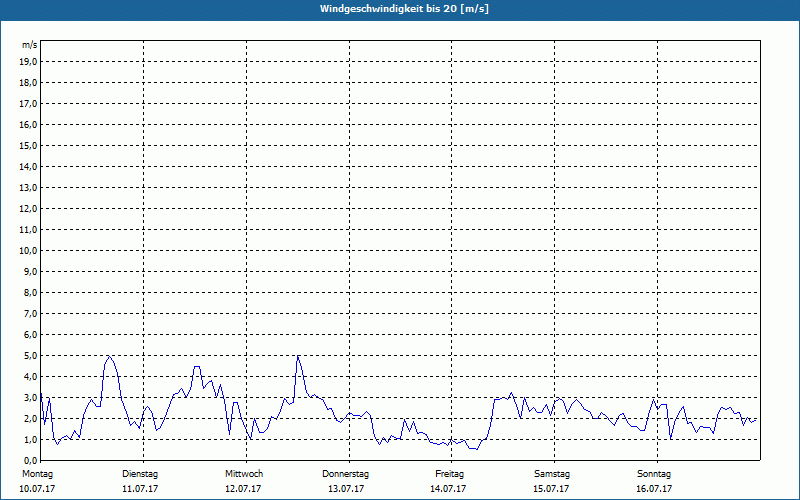Viewport: 800px width, 500px height.
Task: Click the 'Montag' day label
Action: pyautogui.click(x=37, y=474)
